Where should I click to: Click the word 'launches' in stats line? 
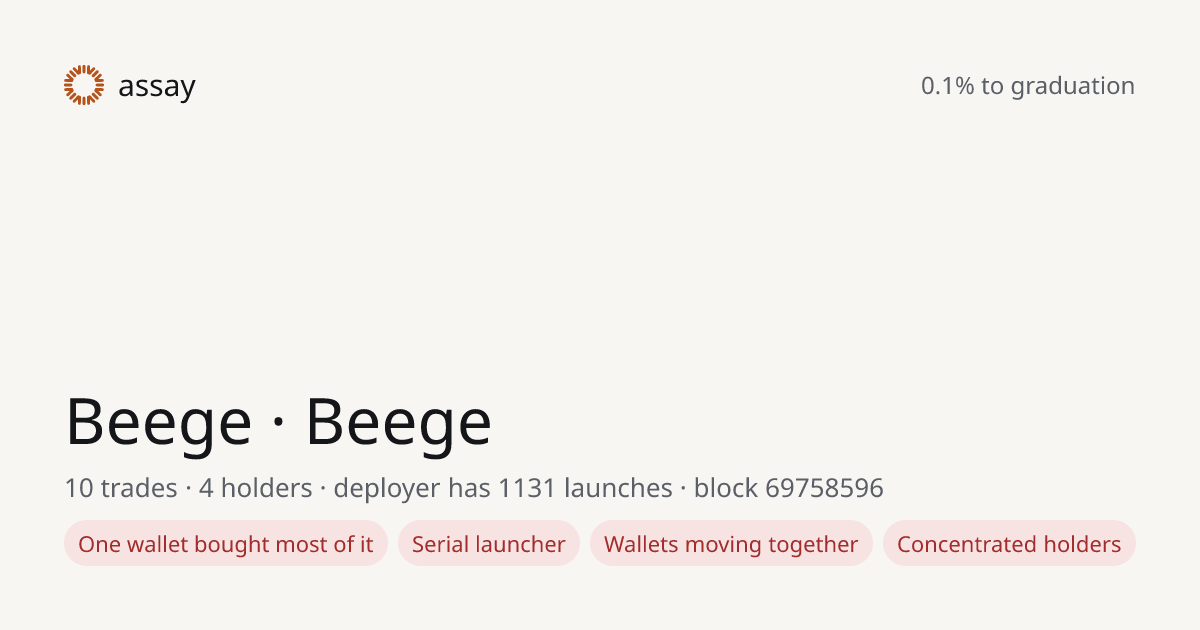coord(618,488)
